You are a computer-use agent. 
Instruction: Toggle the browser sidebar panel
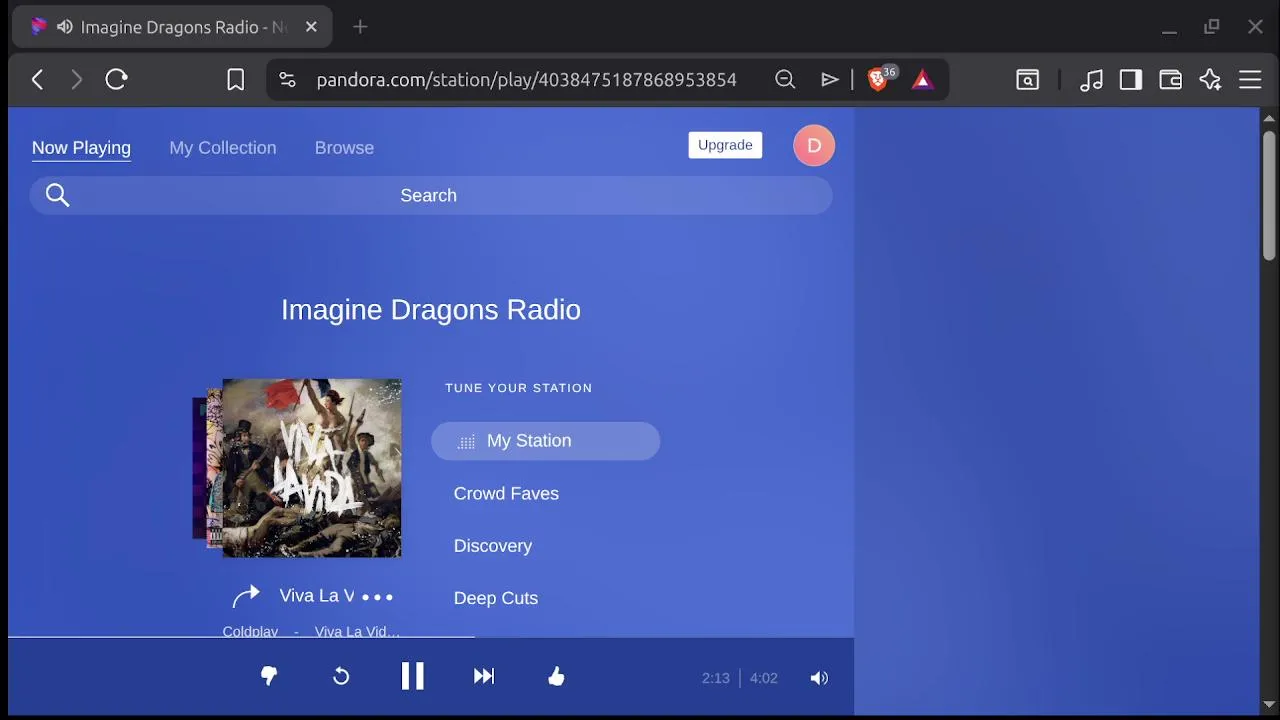(1131, 80)
